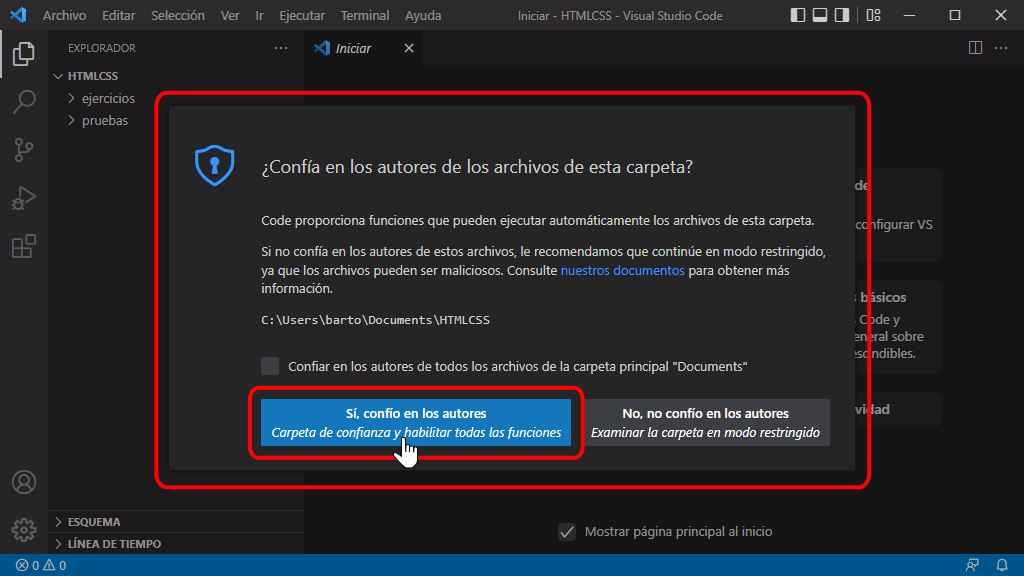
Task: Open notifications bell in status bar
Action: (1001, 565)
